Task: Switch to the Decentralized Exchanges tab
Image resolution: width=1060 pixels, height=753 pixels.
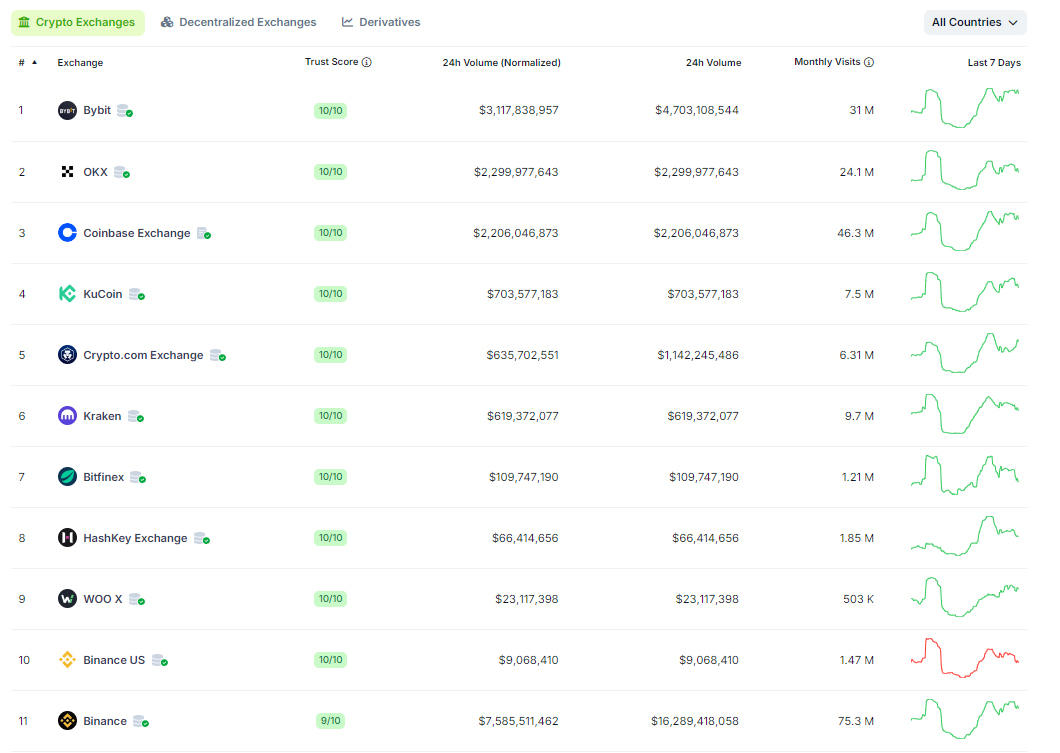Action: pos(238,22)
